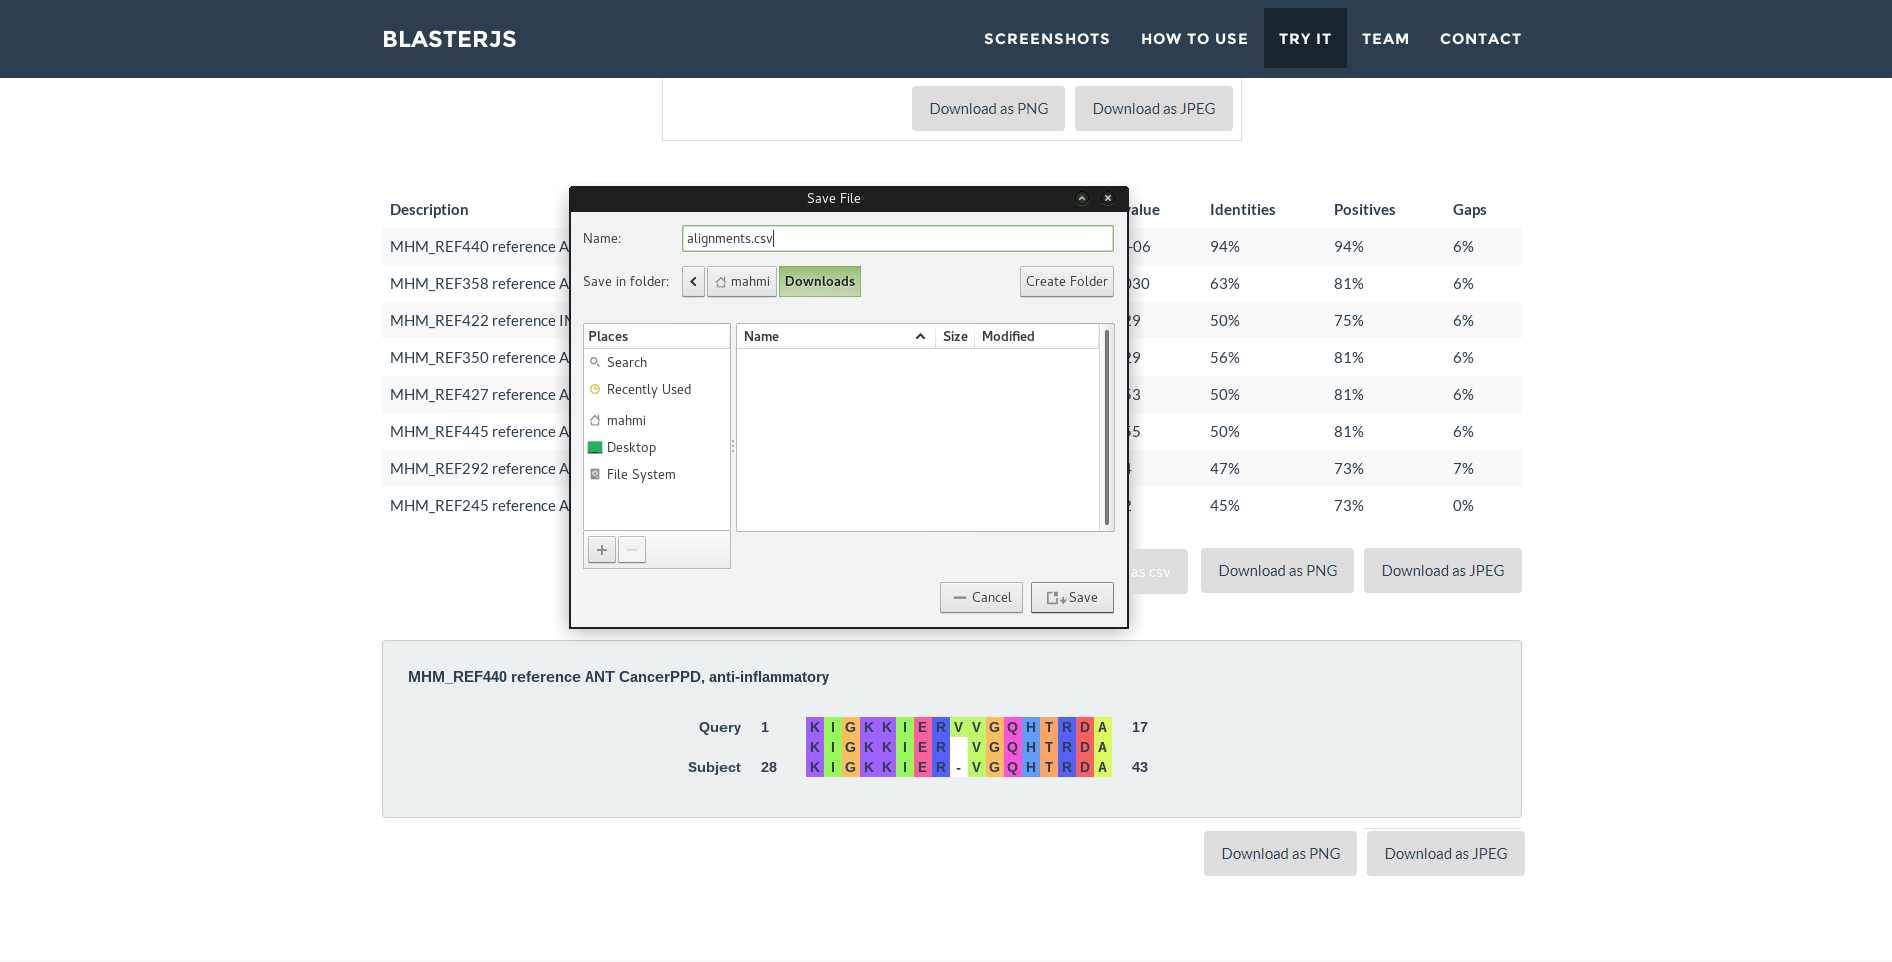Screen dimensions: 1892x962
Task: Click the back arrow in folder path
Action: pyautogui.click(x=693, y=282)
